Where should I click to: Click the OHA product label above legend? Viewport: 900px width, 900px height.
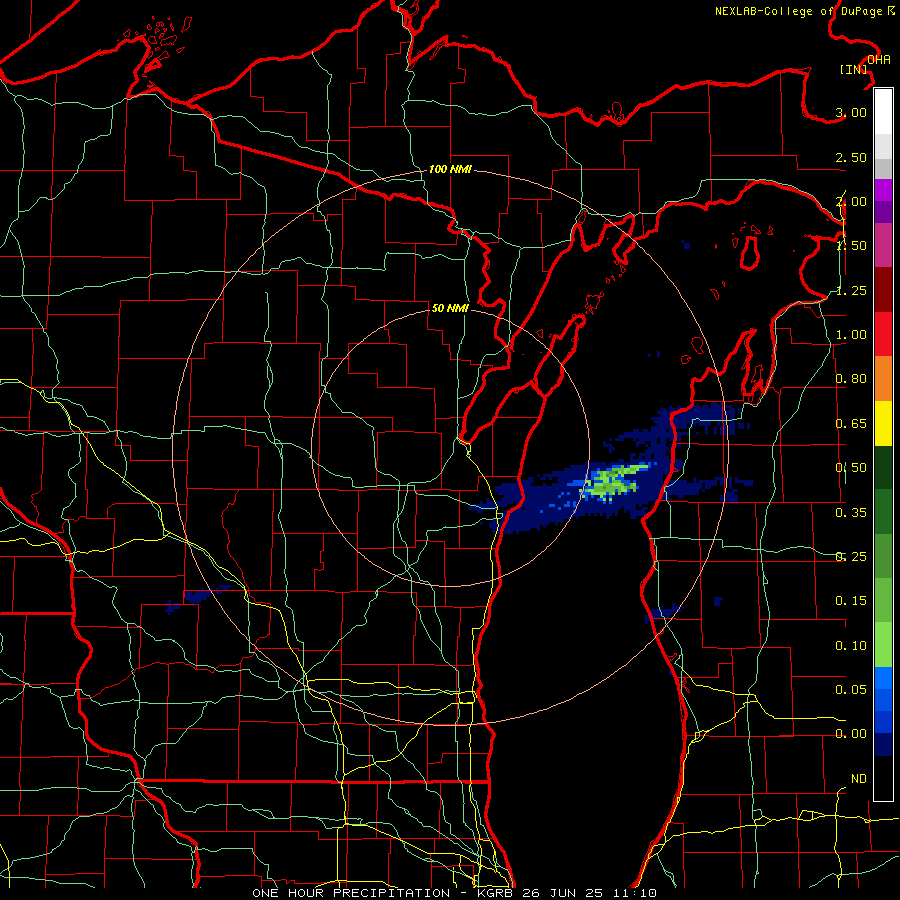click(879, 59)
